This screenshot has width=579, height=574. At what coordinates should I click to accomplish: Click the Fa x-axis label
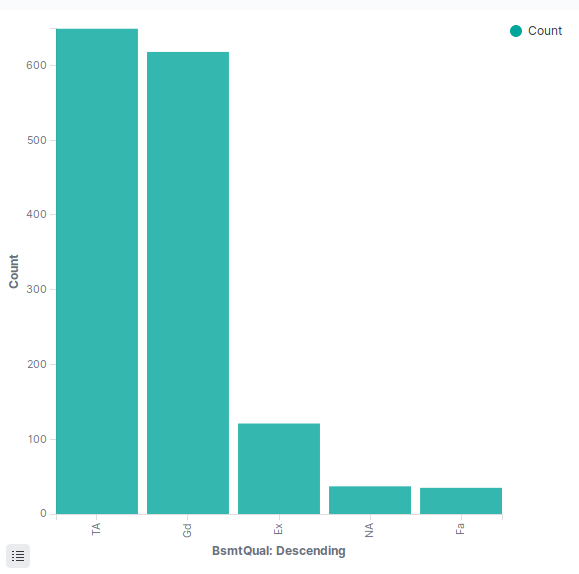point(460,529)
